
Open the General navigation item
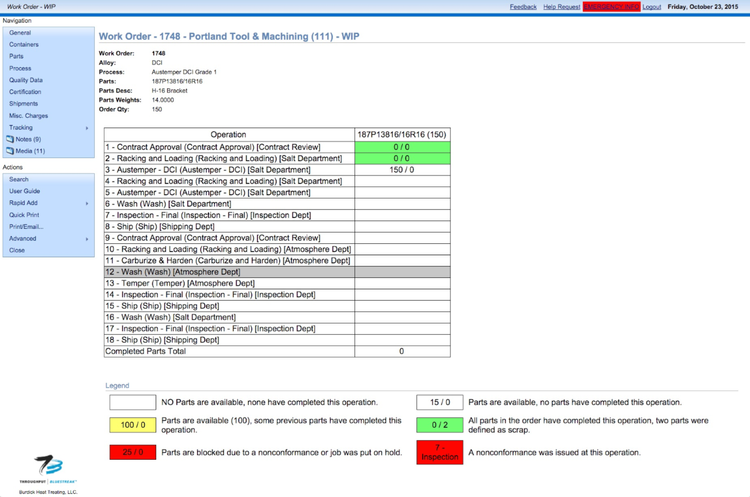click(20, 33)
